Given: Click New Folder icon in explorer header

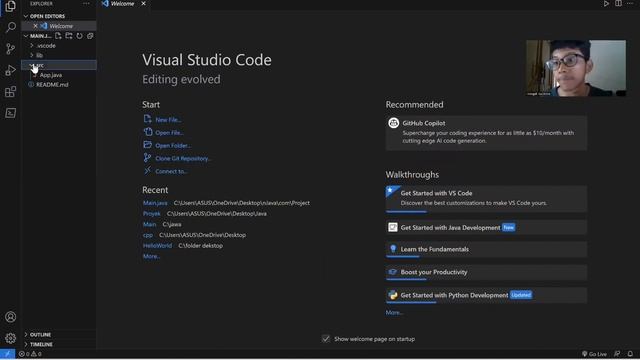Looking at the screenshot, I should click(69, 36).
